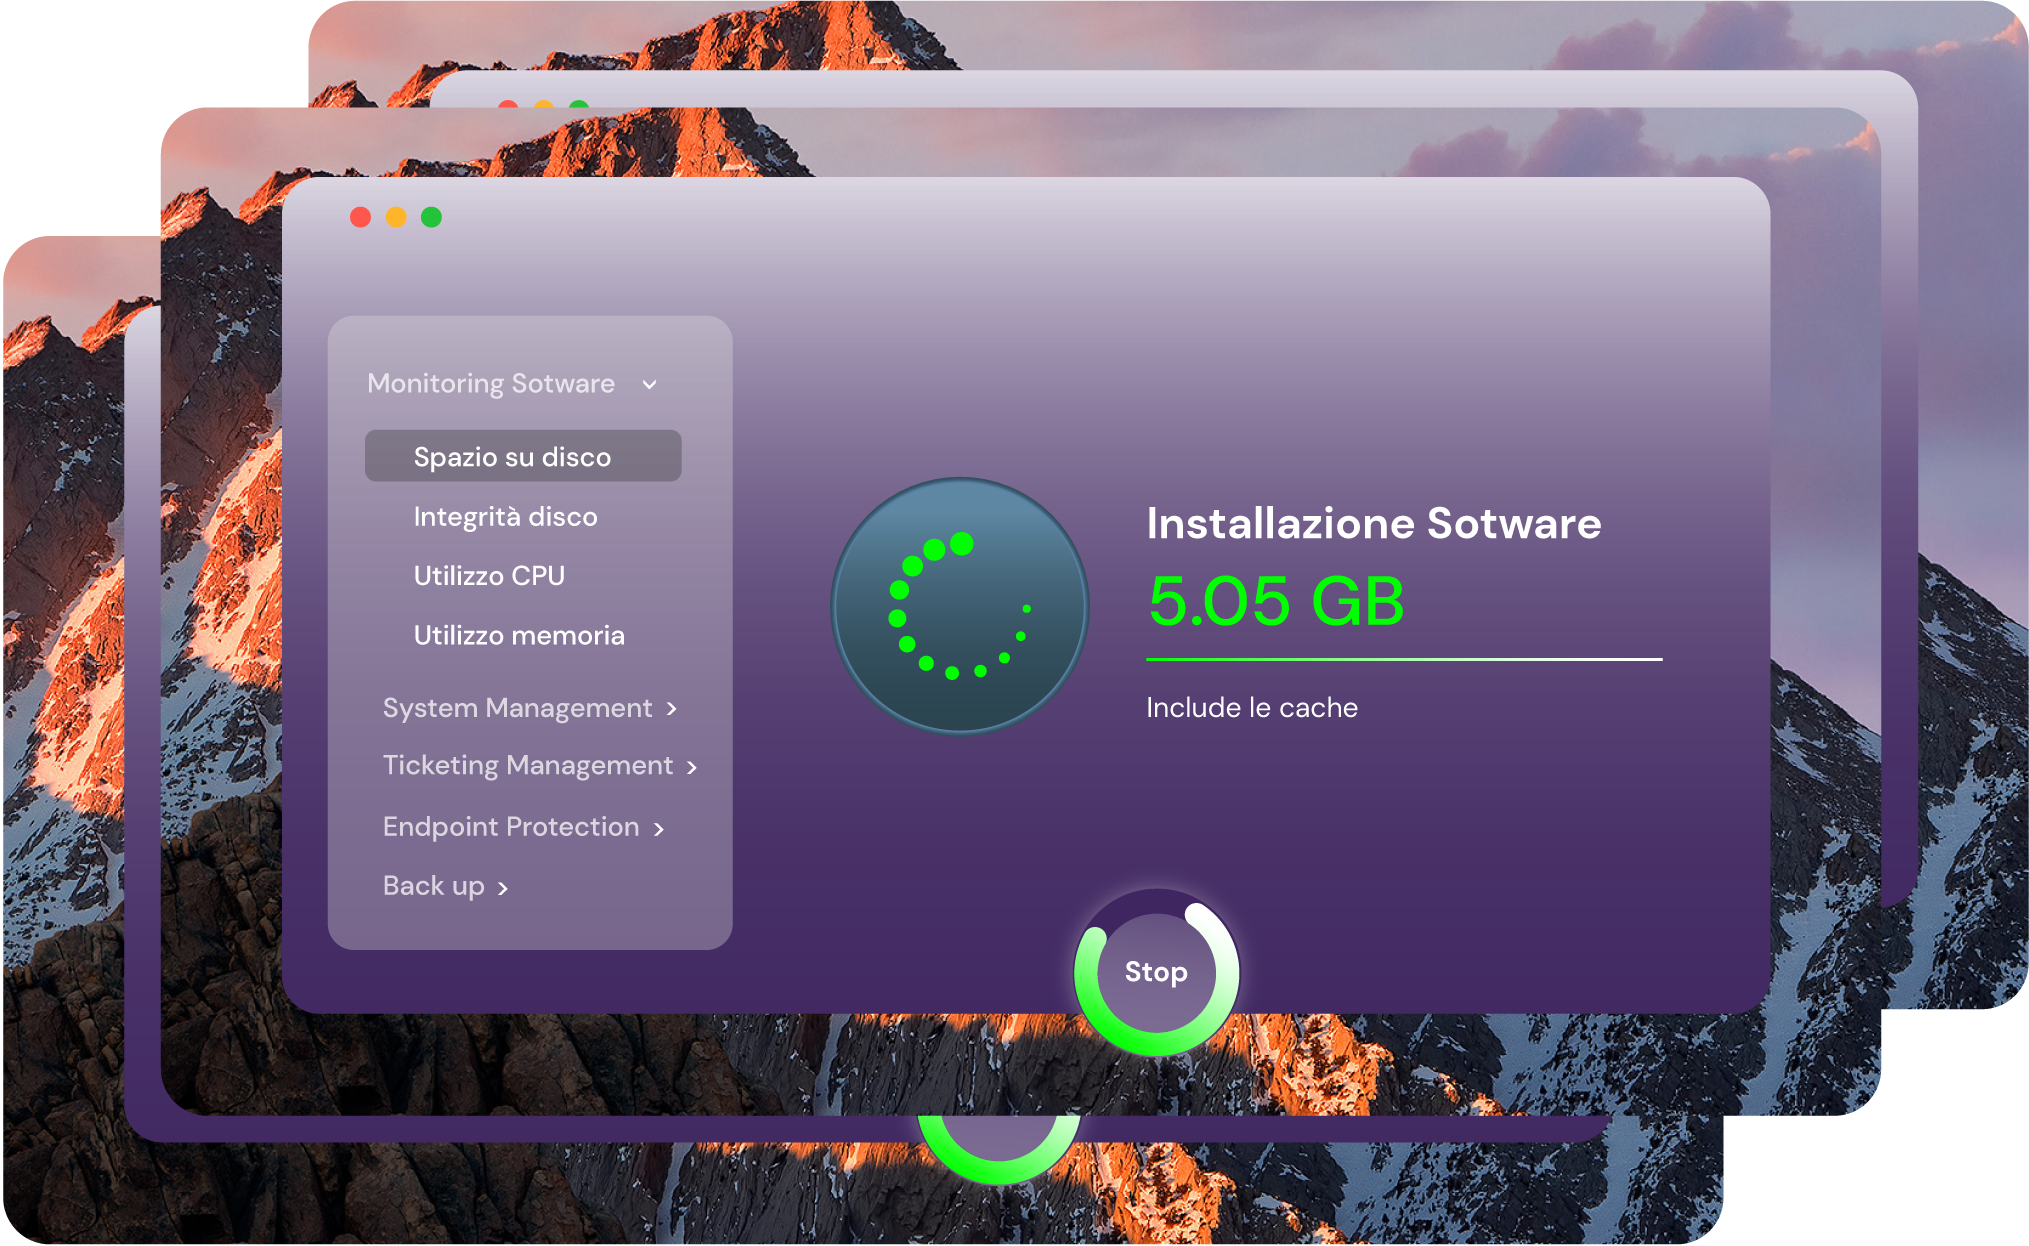Click the circular green loading spinner icon
Viewport: 2029px width, 1246px height.
click(959, 606)
